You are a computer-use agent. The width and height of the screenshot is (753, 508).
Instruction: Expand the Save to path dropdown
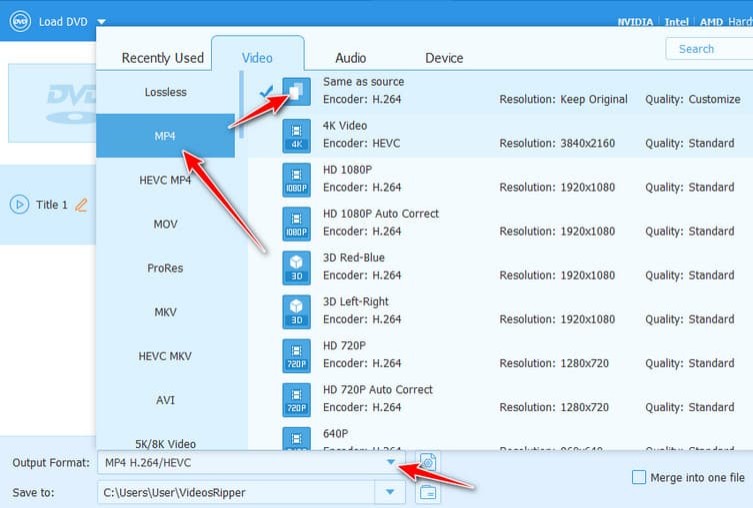pyautogui.click(x=389, y=492)
